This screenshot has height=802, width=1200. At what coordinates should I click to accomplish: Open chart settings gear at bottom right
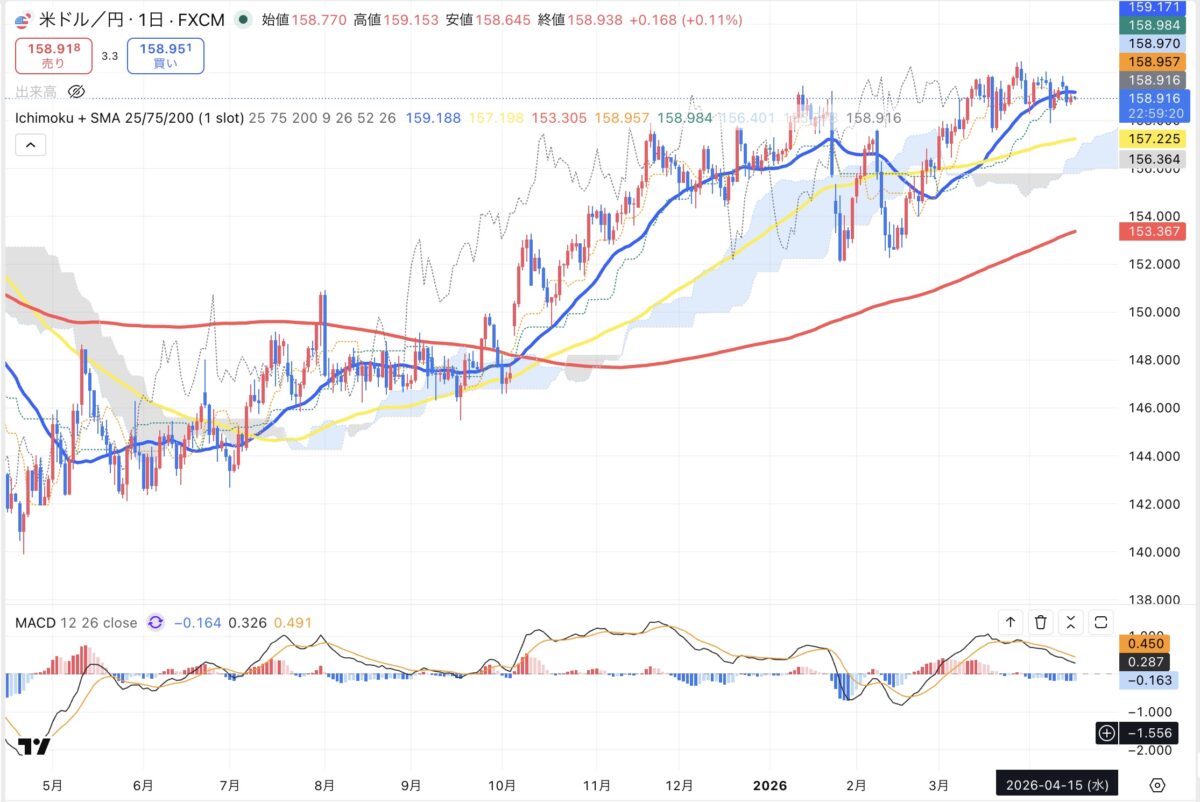point(1157,783)
